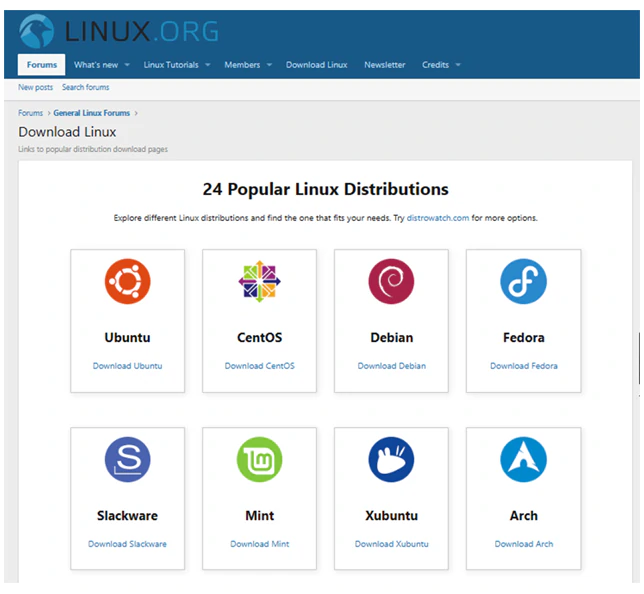The image size is (644, 594).
Task: Click the LINUX.ORG site title text
Action: point(142,31)
